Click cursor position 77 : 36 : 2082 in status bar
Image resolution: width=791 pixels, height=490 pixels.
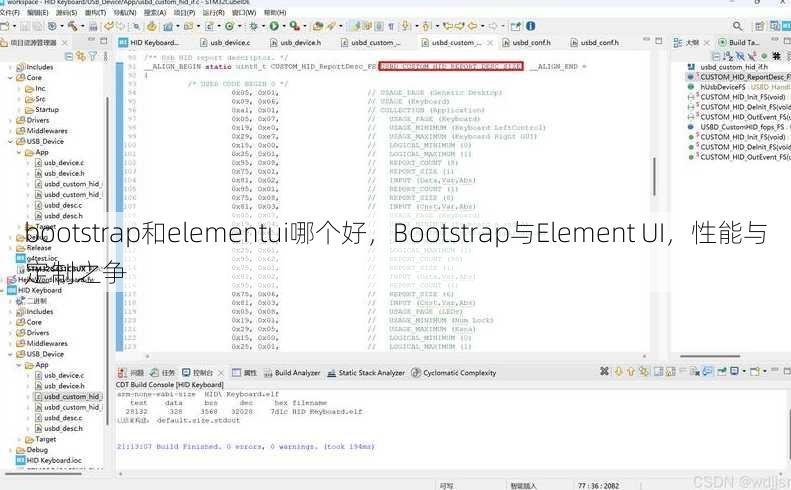tap(598, 486)
